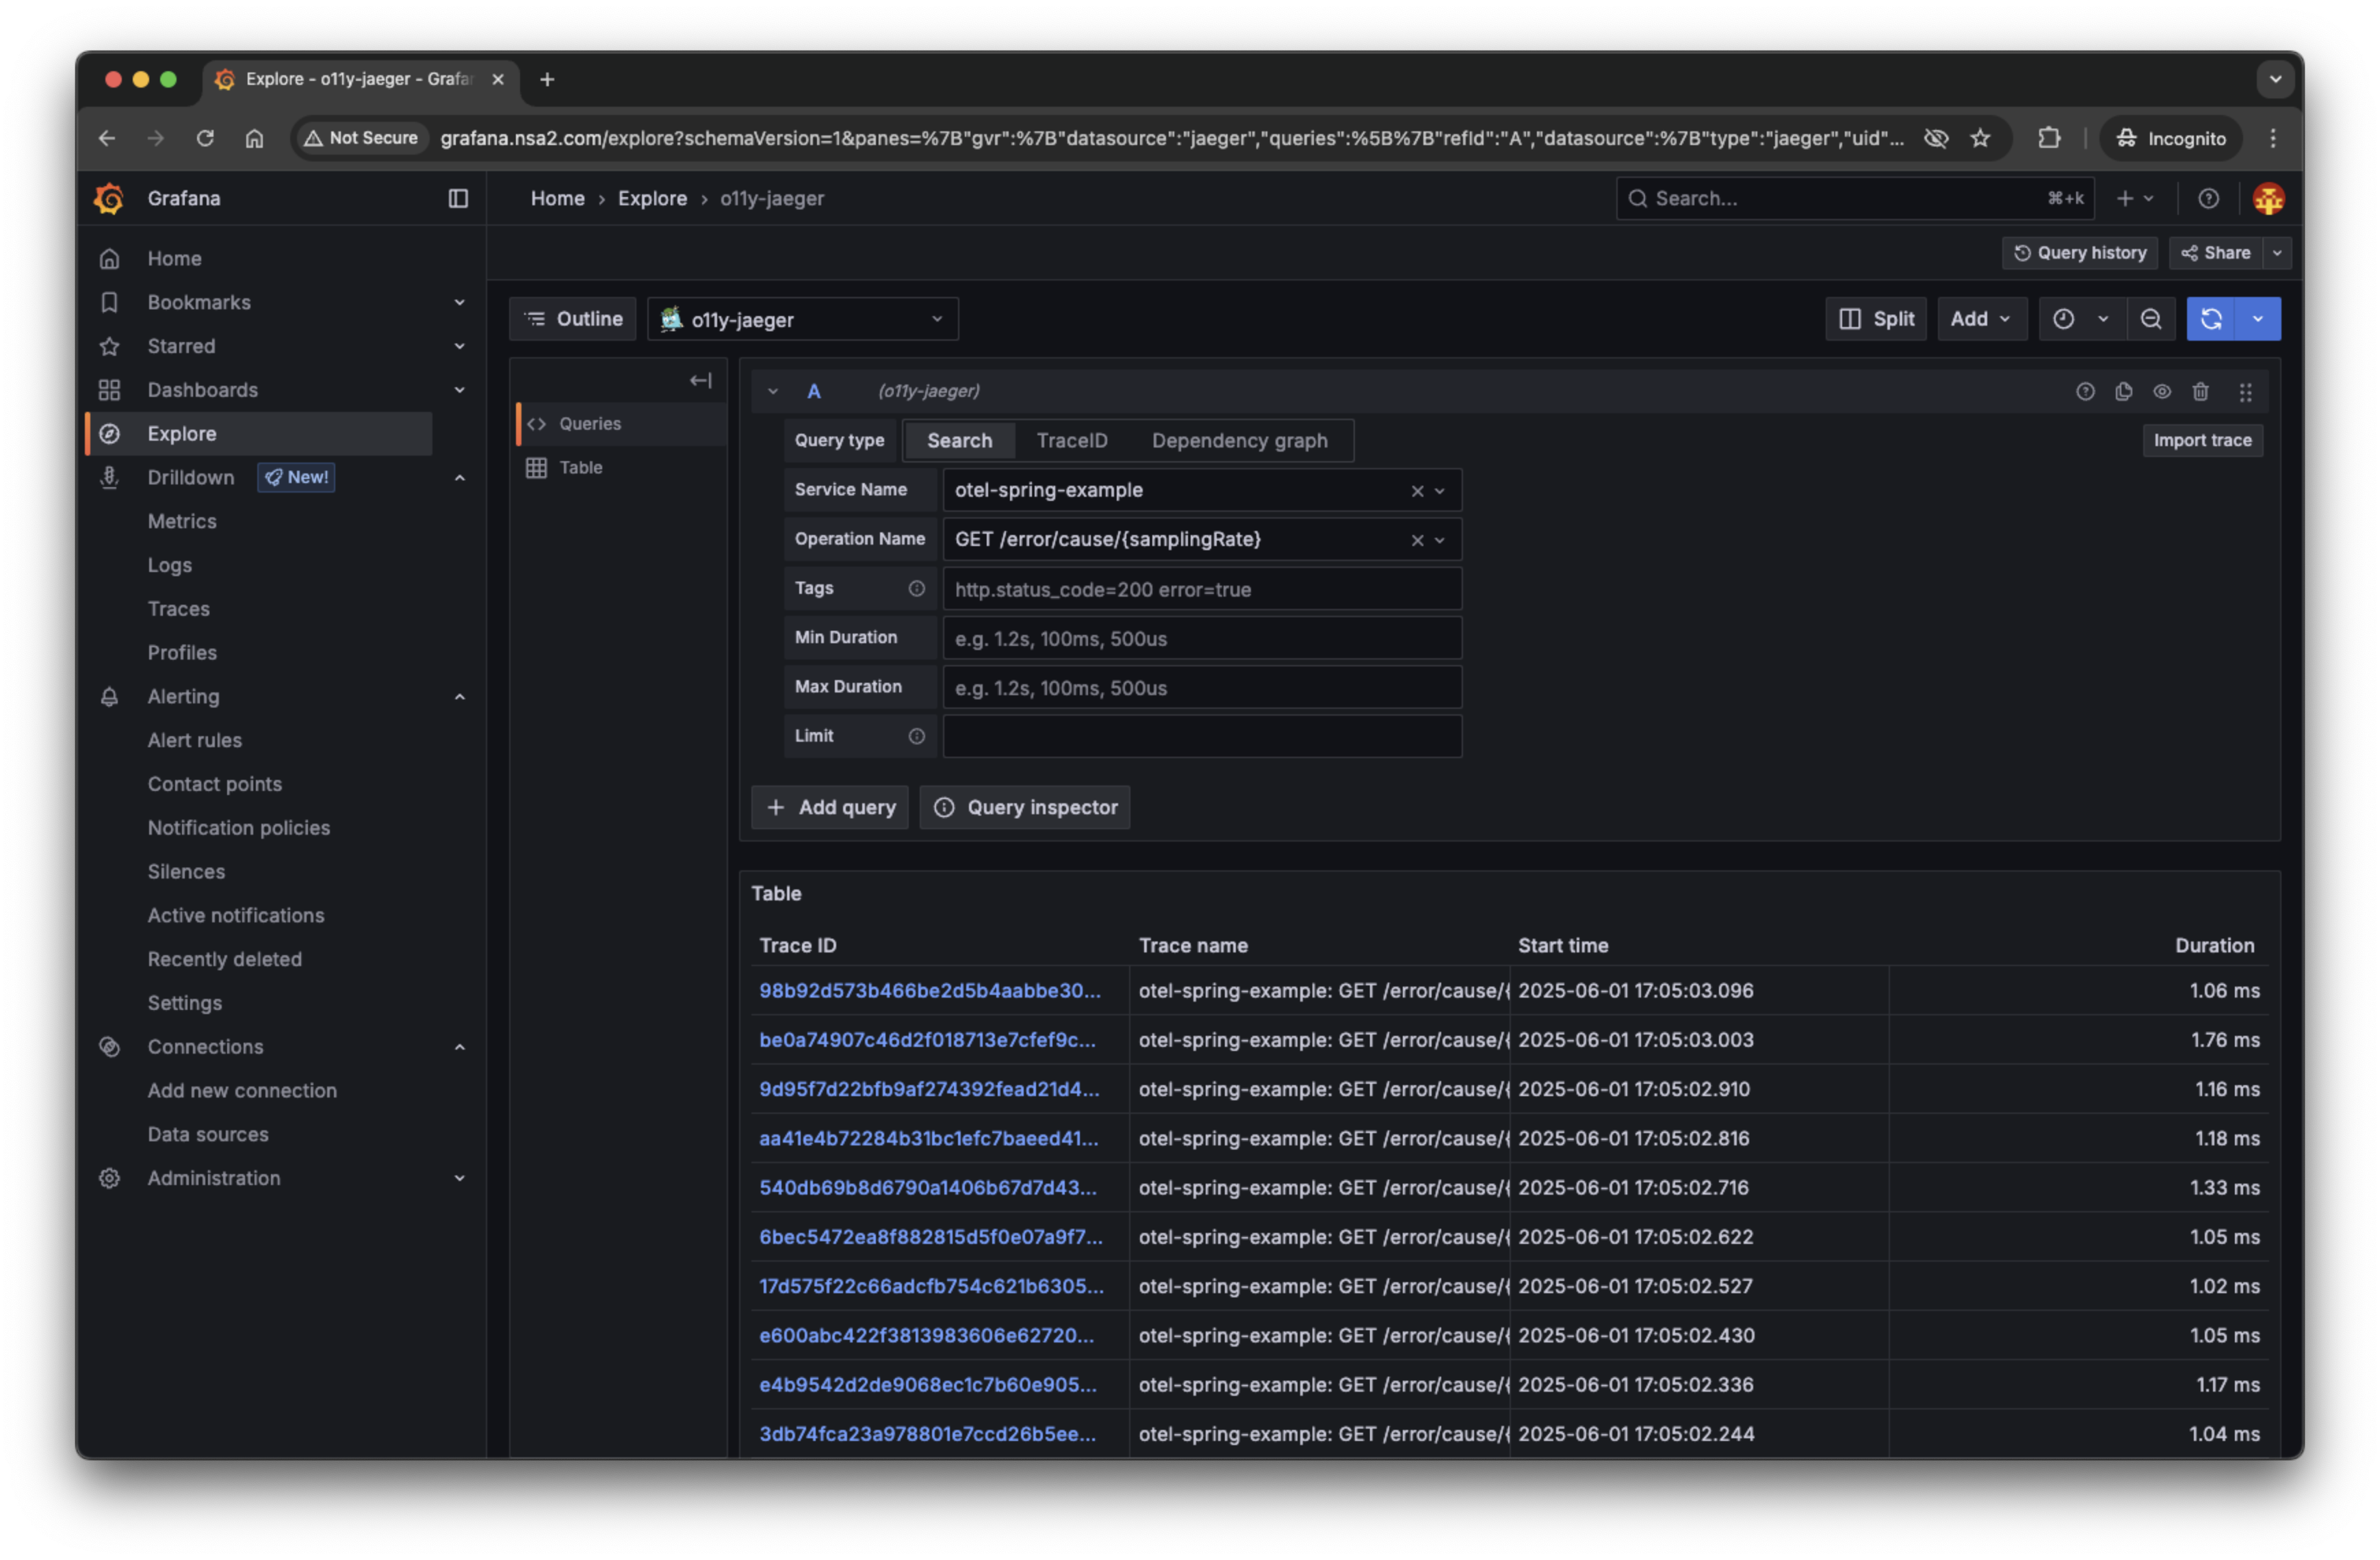The image size is (2380, 1560).
Task: Open the browser three-dot menu
Action: tap(2272, 138)
